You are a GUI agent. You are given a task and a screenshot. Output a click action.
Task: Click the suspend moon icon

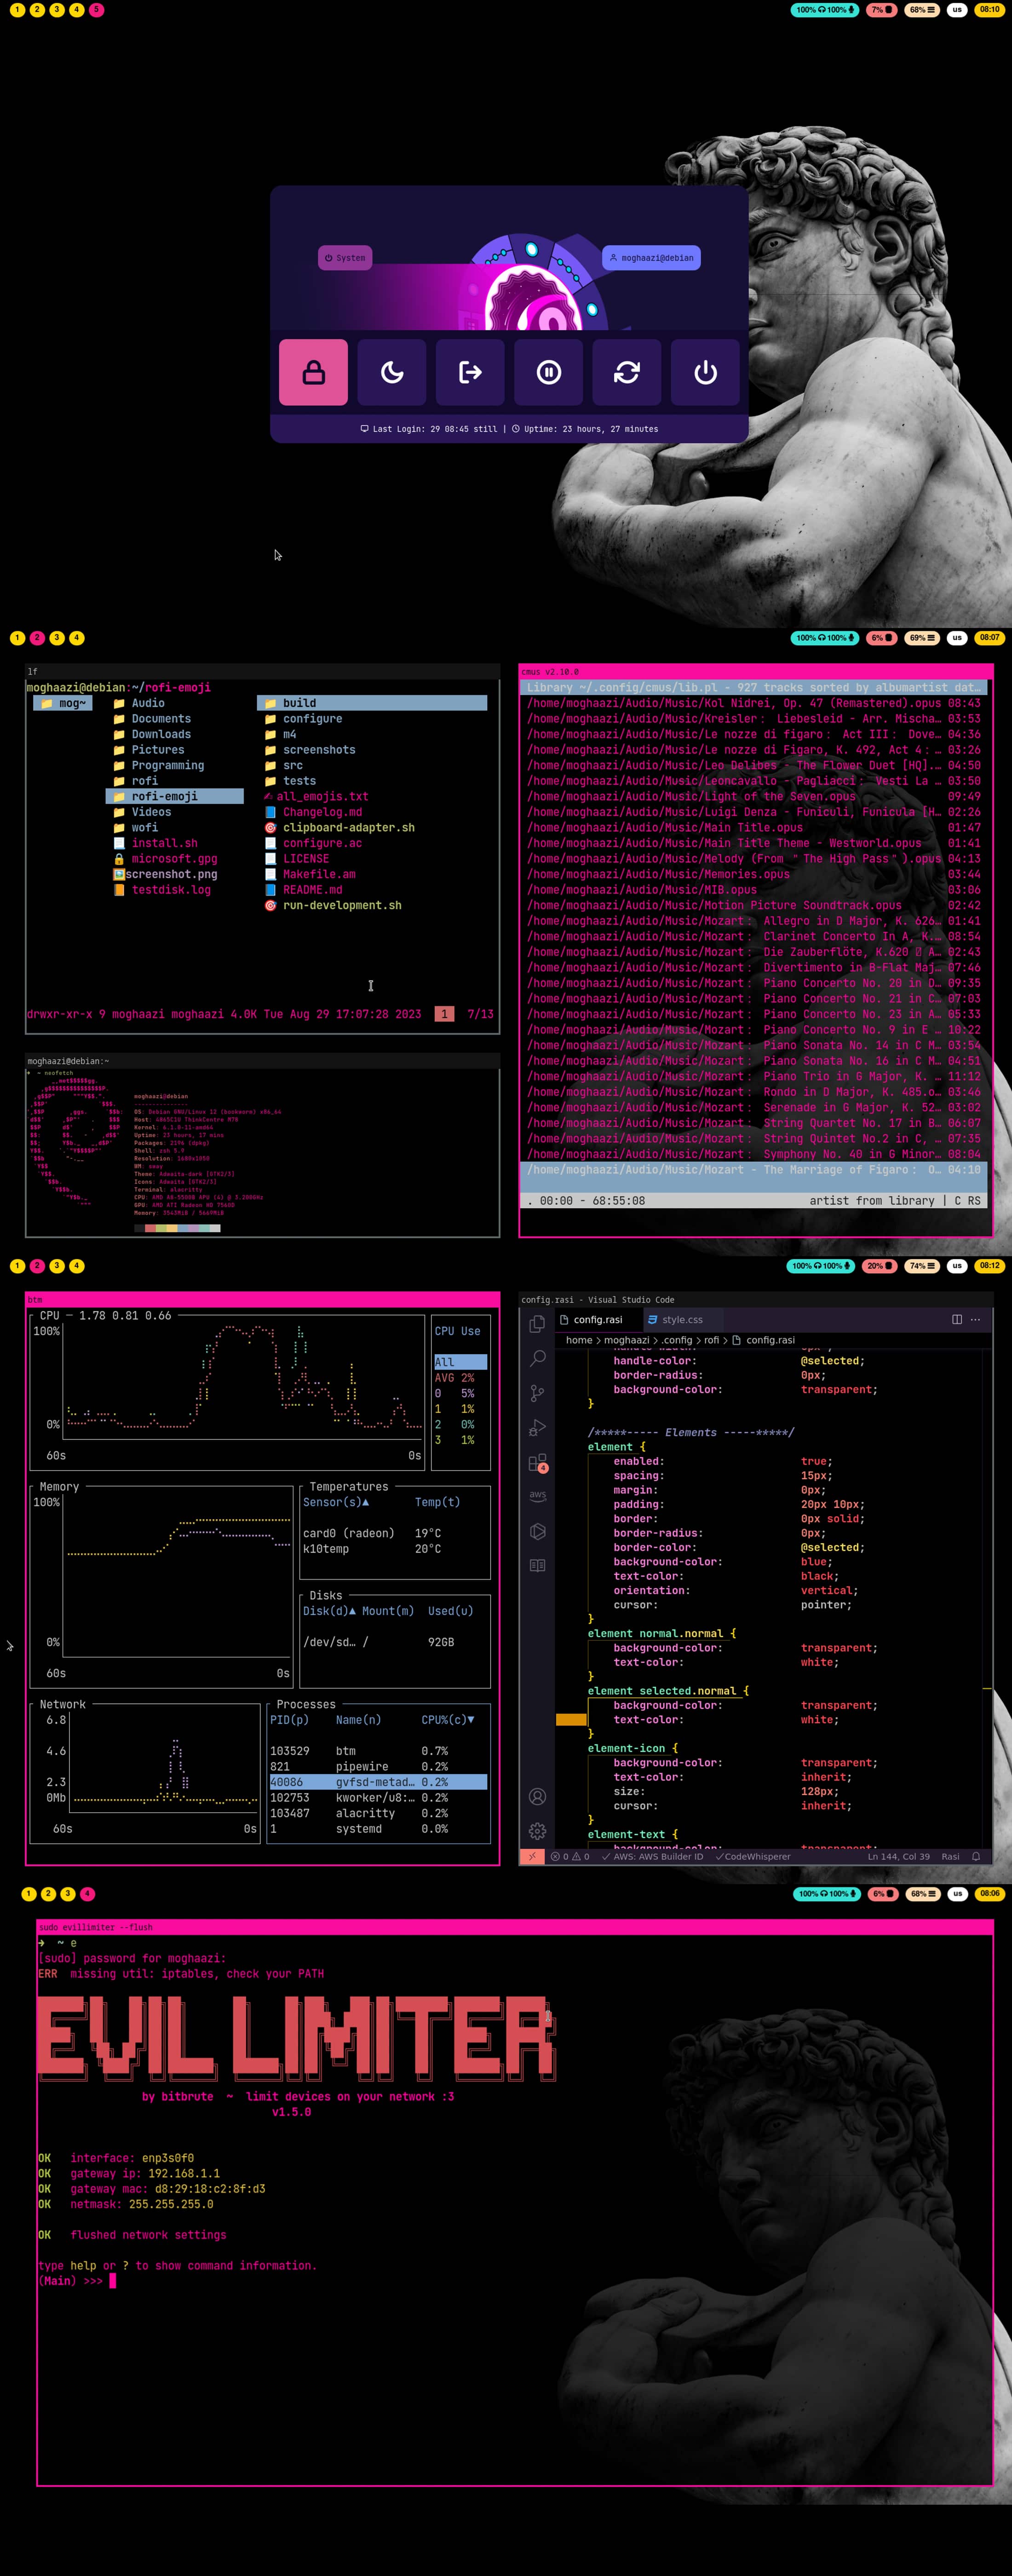(392, 372)
